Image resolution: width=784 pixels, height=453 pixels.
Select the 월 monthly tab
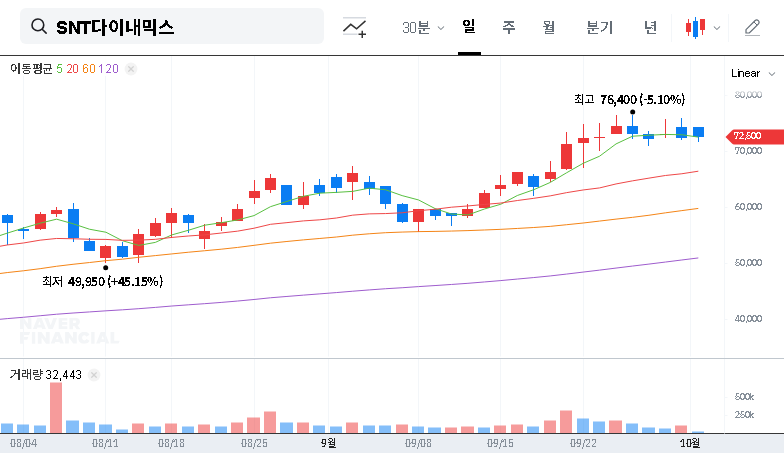pos(548,27)
